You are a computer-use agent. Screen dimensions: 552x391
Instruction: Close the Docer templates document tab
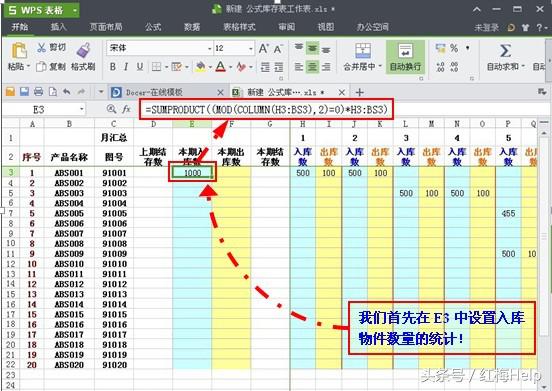pyautogui.click(x=220, y=93)
